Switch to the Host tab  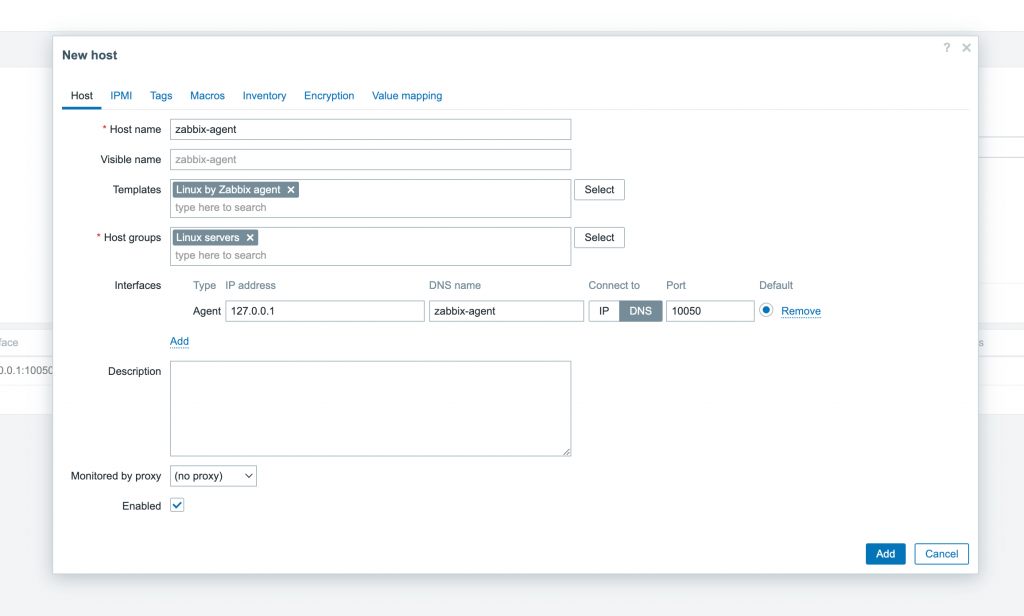click(x=82, y=95)
